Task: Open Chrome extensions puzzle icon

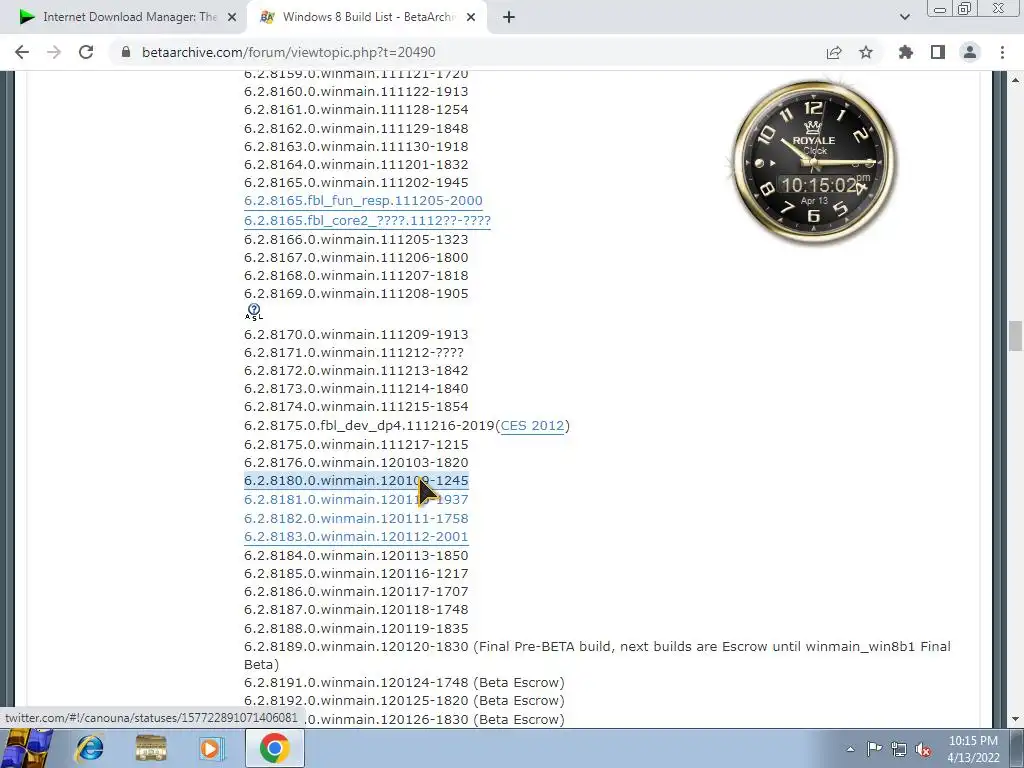Action: (x=906, y=52)
